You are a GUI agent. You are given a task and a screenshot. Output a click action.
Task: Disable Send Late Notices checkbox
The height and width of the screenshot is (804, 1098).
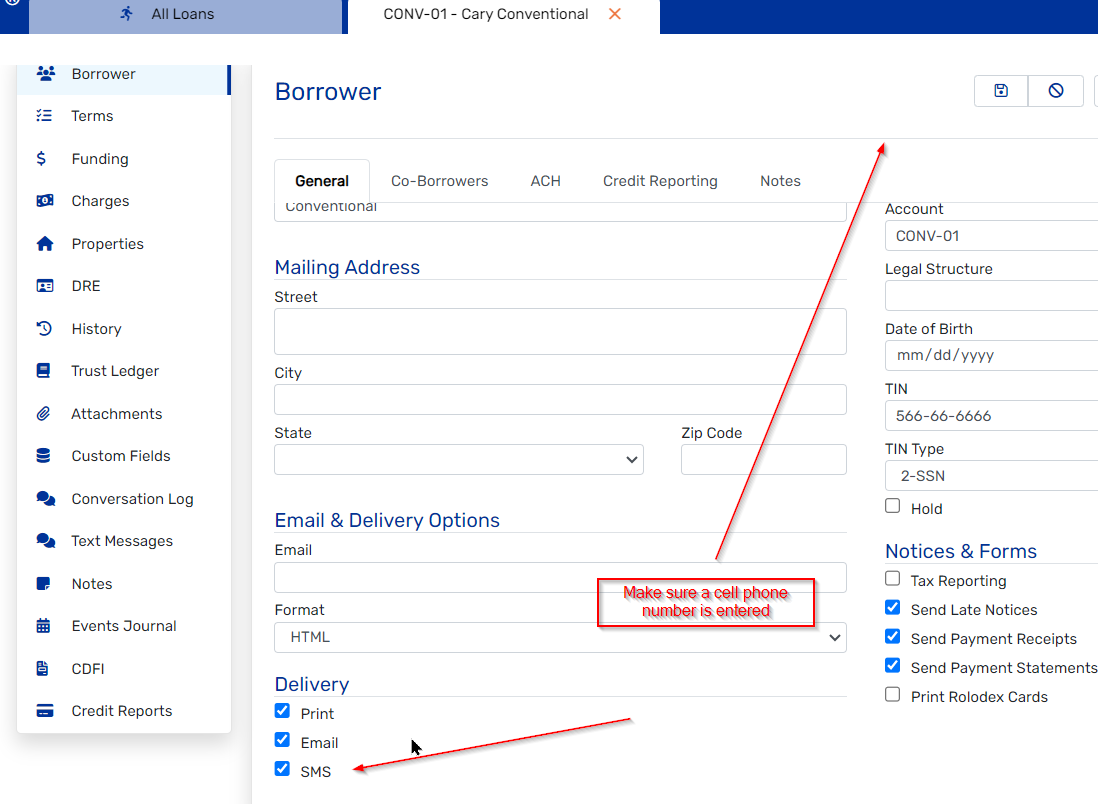(x=893, y=607)
